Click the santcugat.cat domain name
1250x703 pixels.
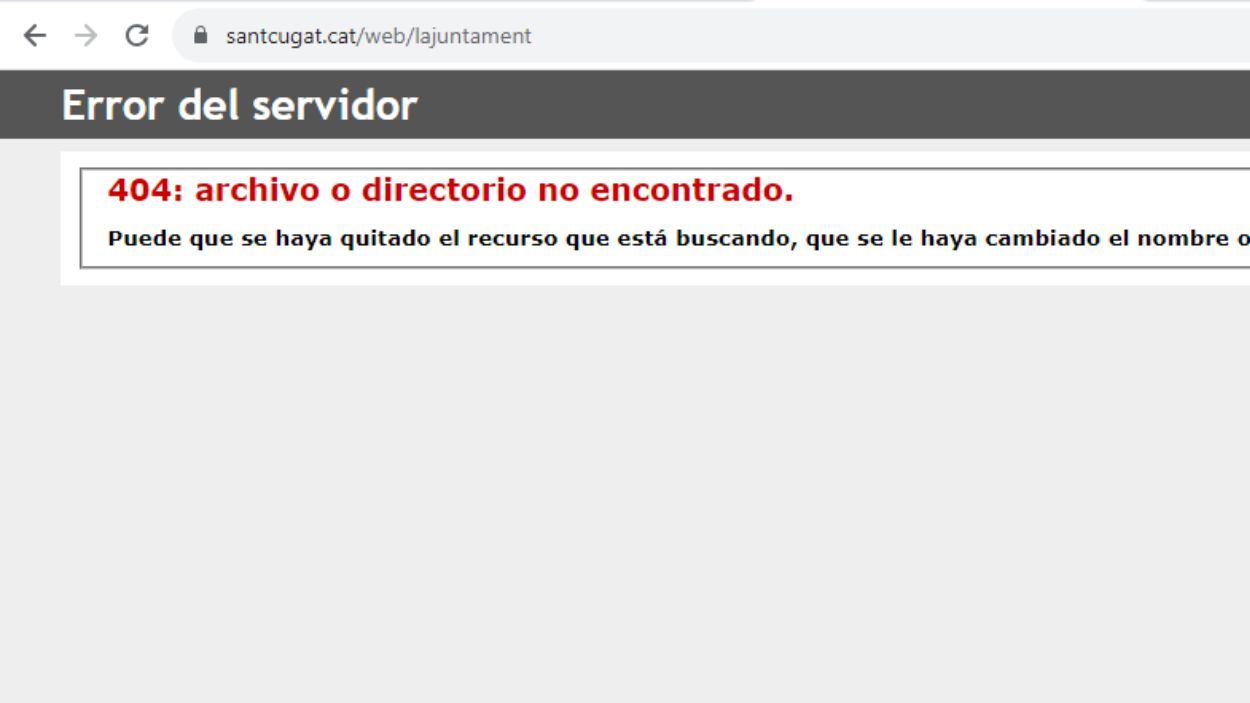[280, 36]
